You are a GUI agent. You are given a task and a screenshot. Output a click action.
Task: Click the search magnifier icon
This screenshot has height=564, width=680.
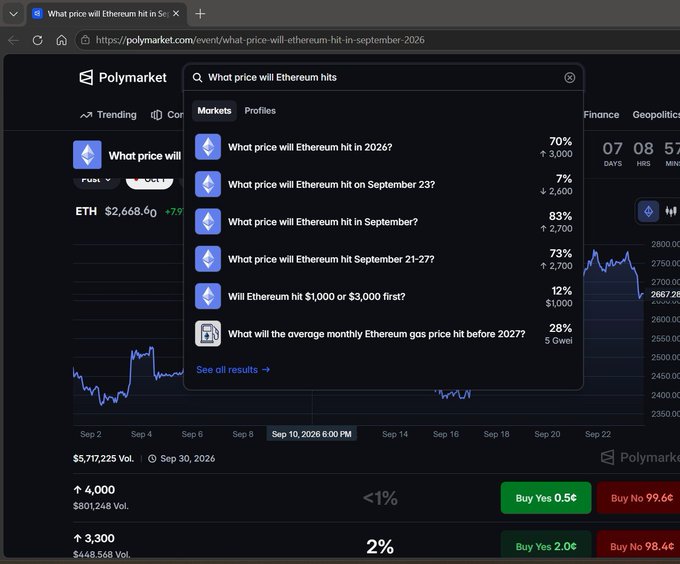coord(197,78)
